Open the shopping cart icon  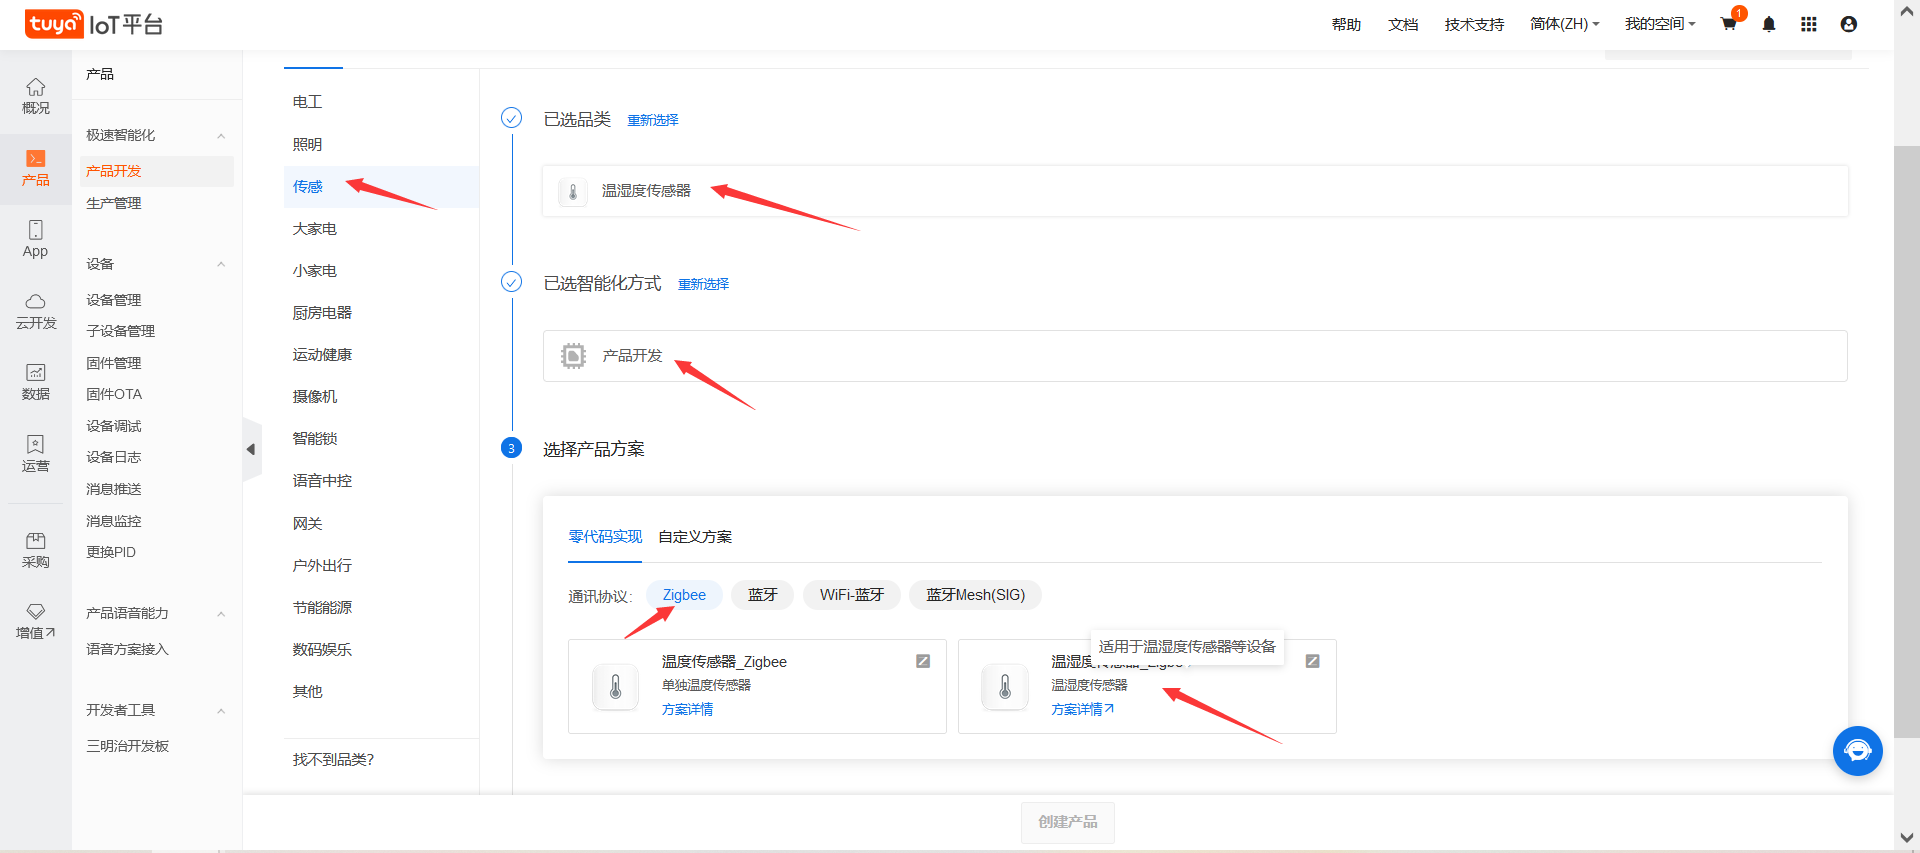[1728, 24]
